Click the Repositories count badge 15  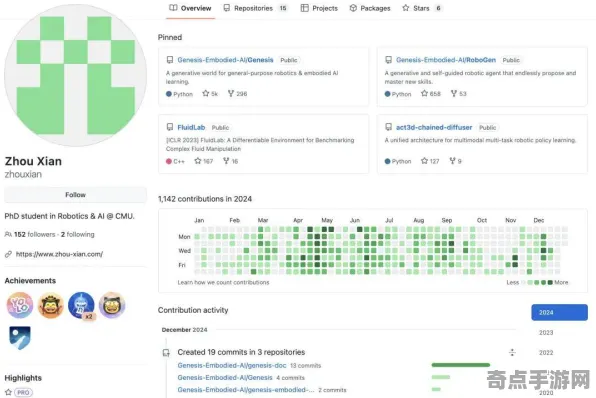click(x=283, y=8)
